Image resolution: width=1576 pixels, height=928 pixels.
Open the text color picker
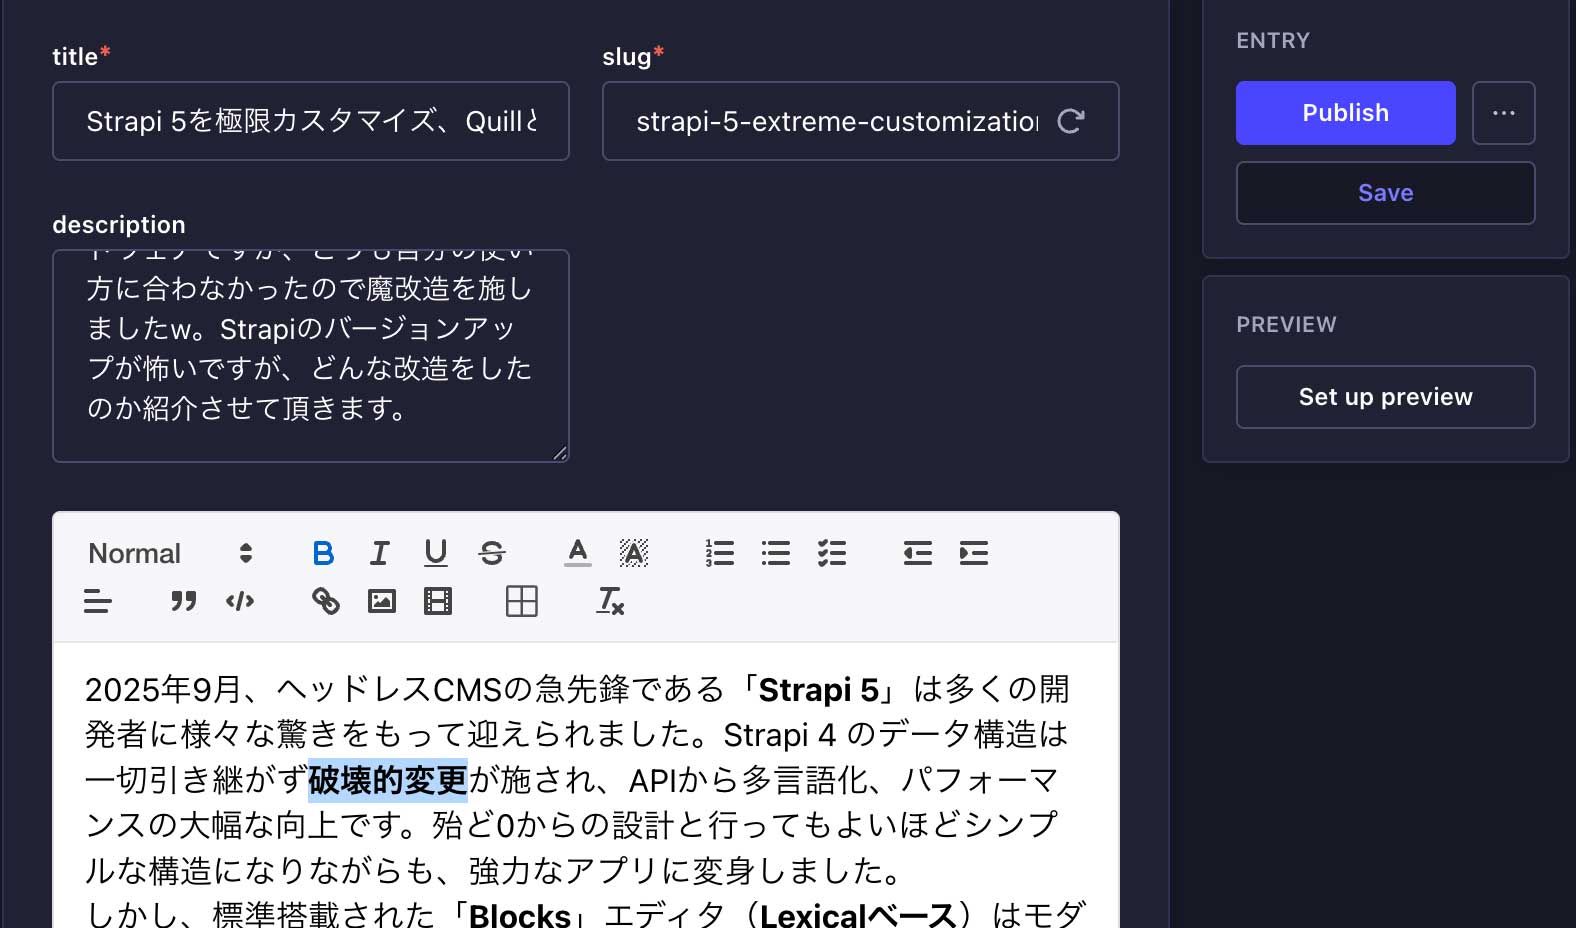click(x=577, y=553)
